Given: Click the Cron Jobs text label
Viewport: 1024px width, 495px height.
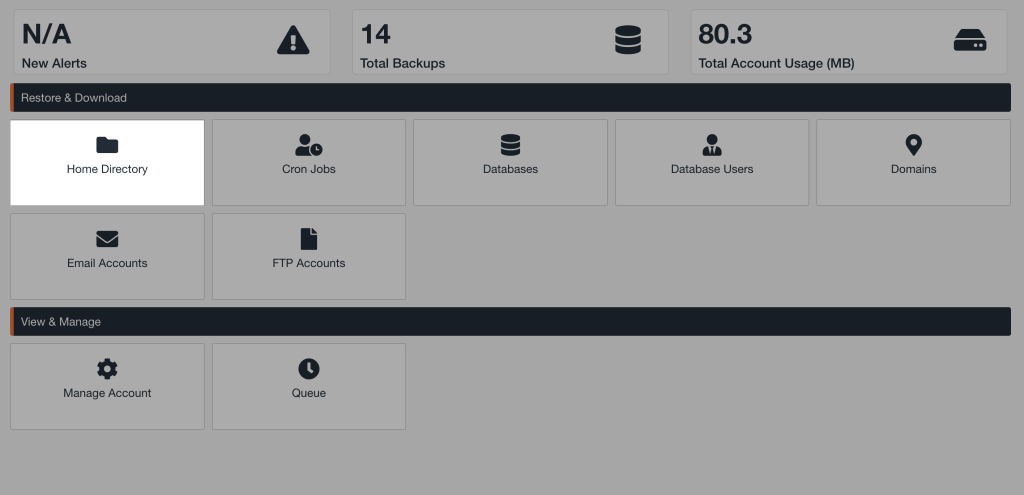Looking at the screenshot, I should pos(308,169).
